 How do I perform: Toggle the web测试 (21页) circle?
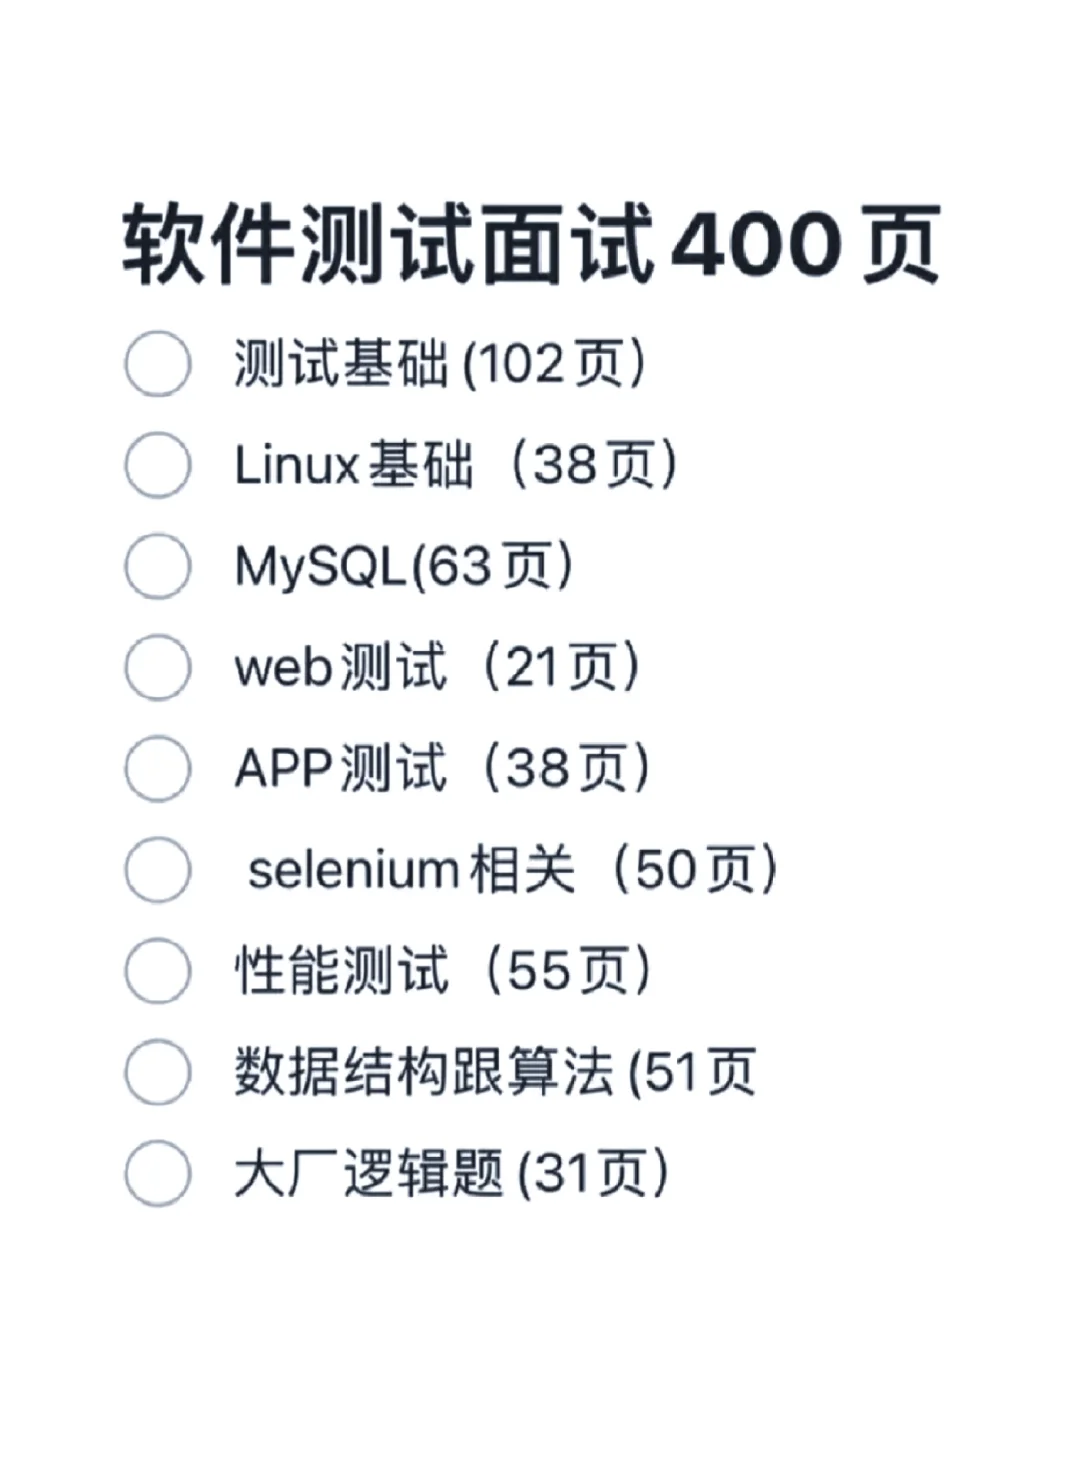pyautogui.click(x=157, y=667)
